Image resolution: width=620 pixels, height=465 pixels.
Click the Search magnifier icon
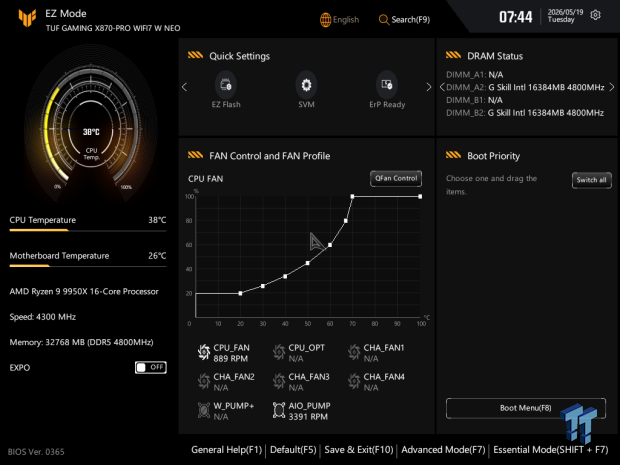(x=383, y=20)
